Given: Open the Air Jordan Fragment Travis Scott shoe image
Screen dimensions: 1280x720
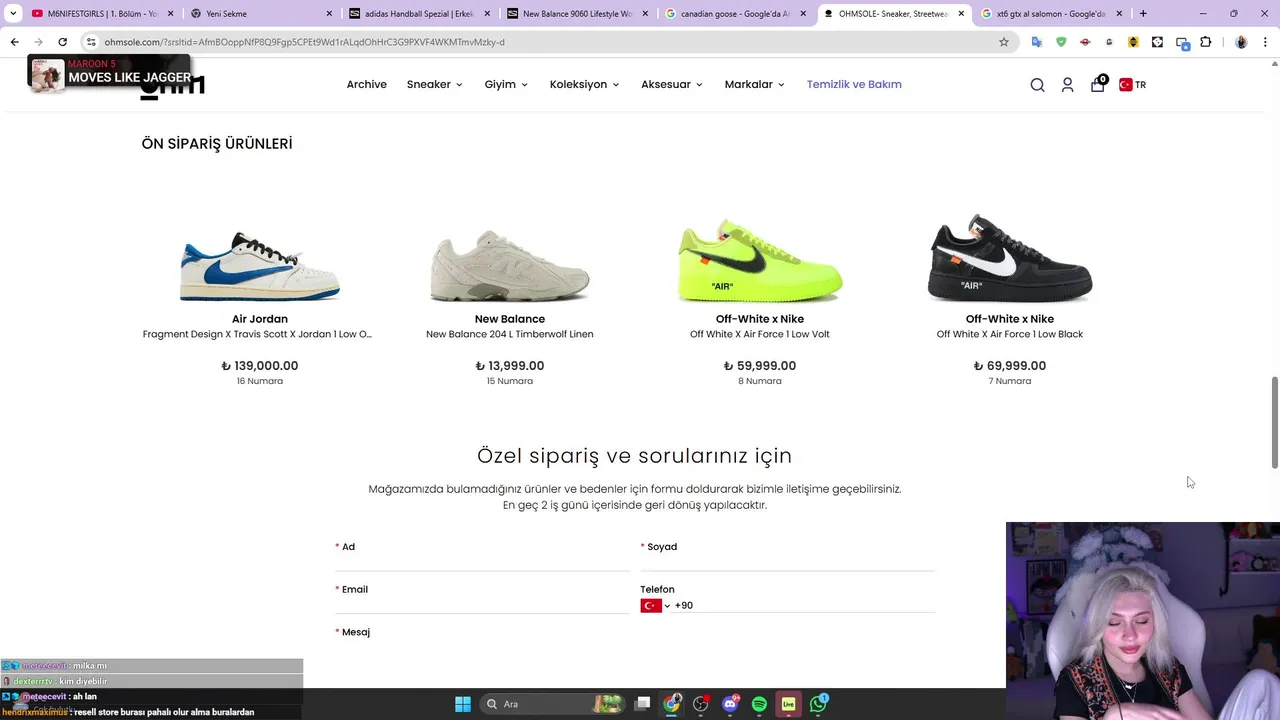Looking at the screenshot, I should (x=260, y=265).
